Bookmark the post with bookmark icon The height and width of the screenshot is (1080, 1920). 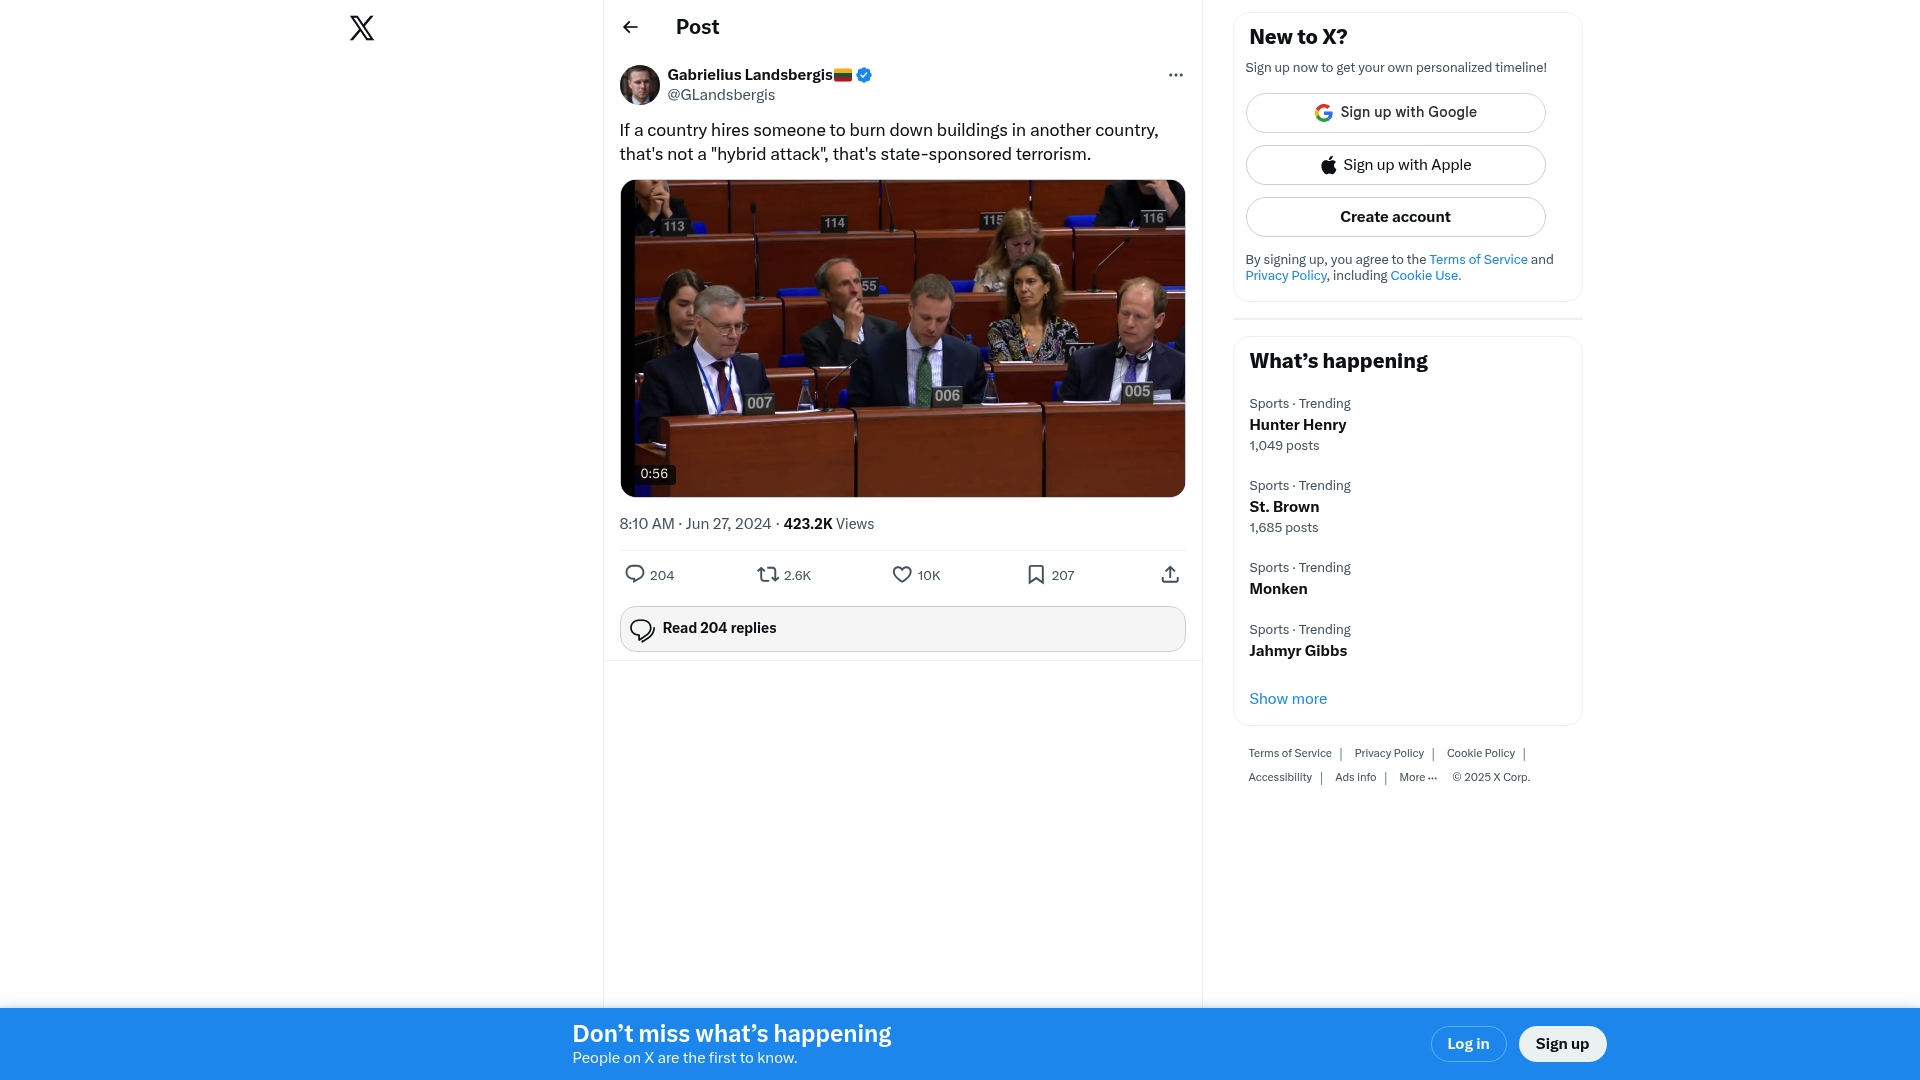point(1036,574)
